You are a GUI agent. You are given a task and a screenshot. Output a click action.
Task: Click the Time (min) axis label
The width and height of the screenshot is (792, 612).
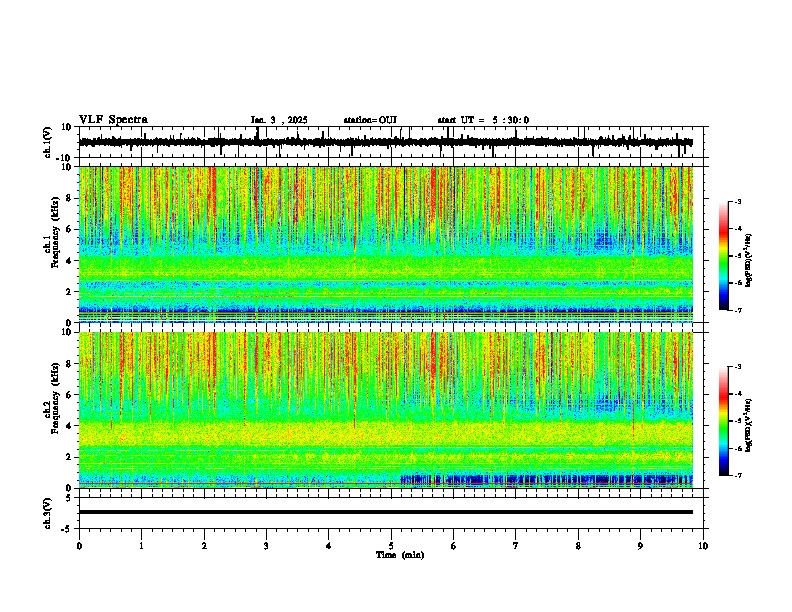click(x=400, y=555)
